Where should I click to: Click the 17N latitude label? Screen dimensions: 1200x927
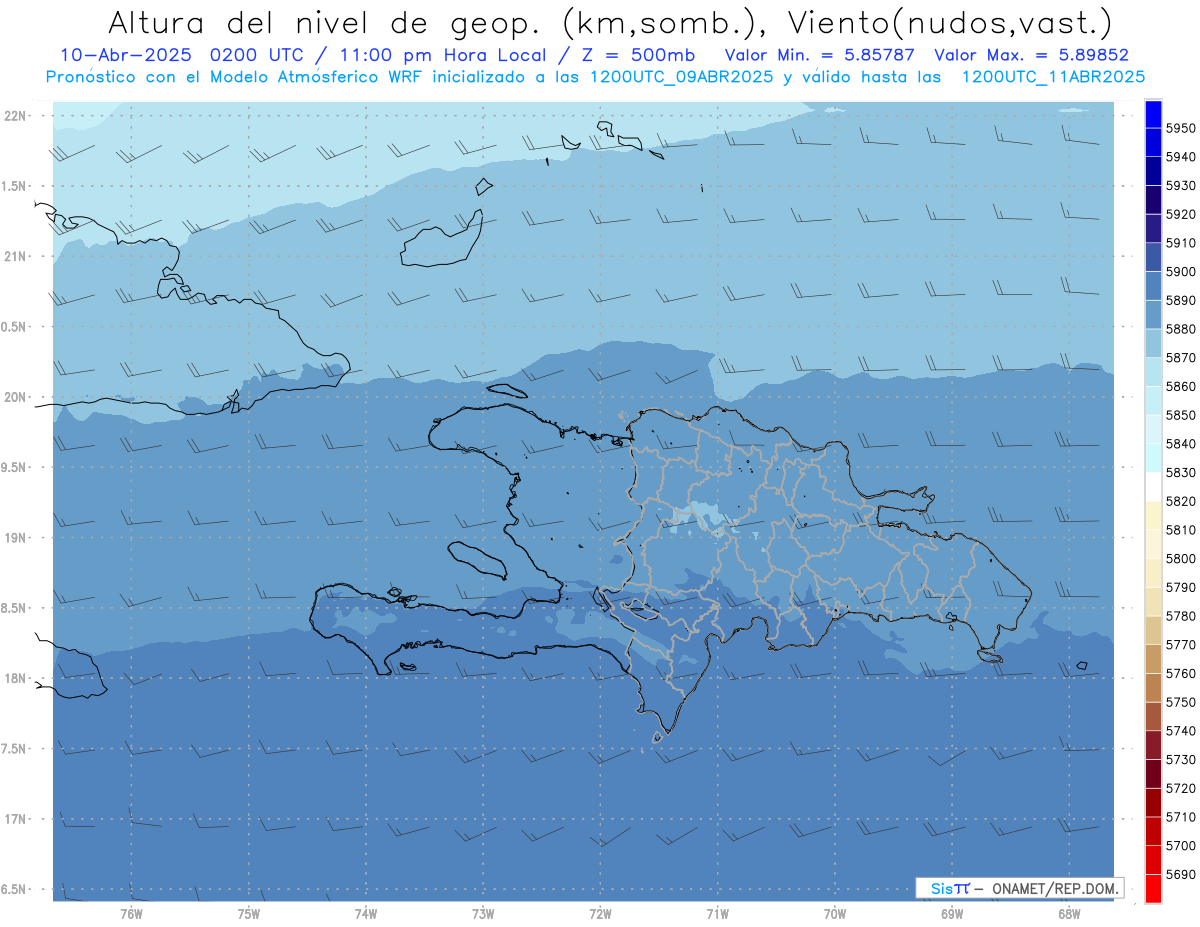pos(15,819)
